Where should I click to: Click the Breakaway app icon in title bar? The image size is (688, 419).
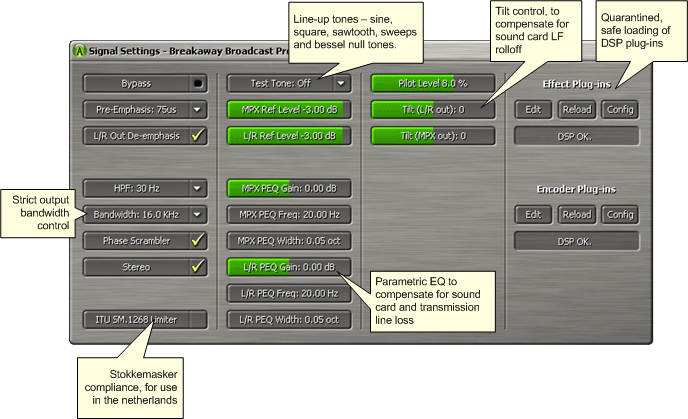(79, 50)
